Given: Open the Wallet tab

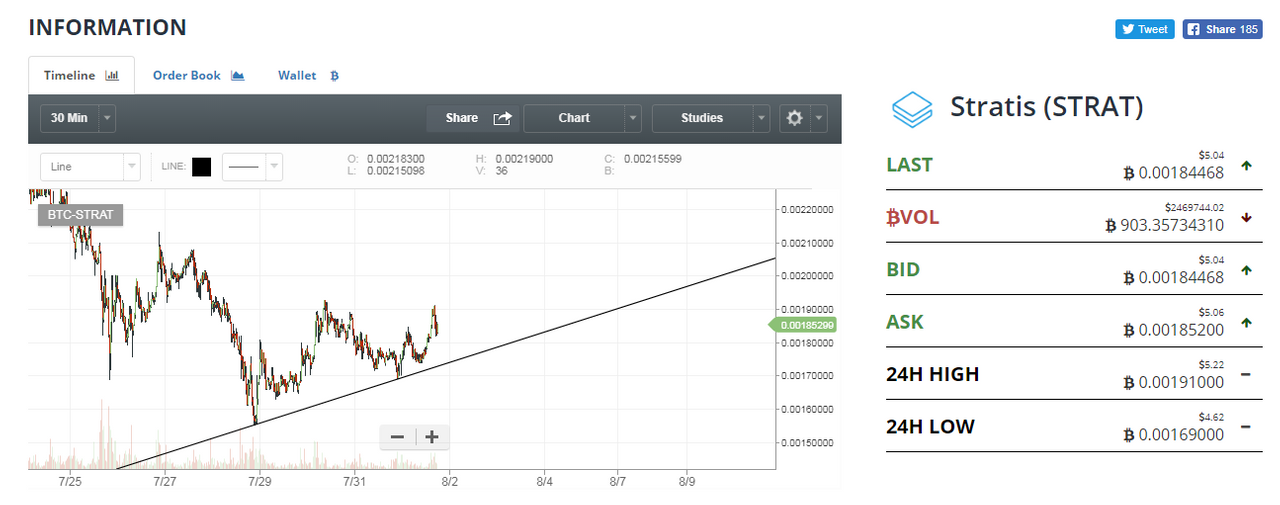Looking at the screenshot, I should (308, 75).
